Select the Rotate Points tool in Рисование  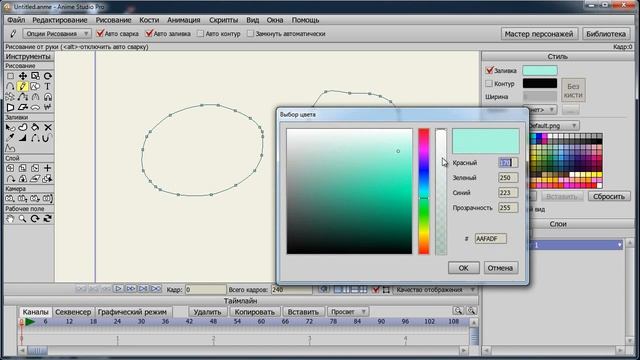(47, 76)
